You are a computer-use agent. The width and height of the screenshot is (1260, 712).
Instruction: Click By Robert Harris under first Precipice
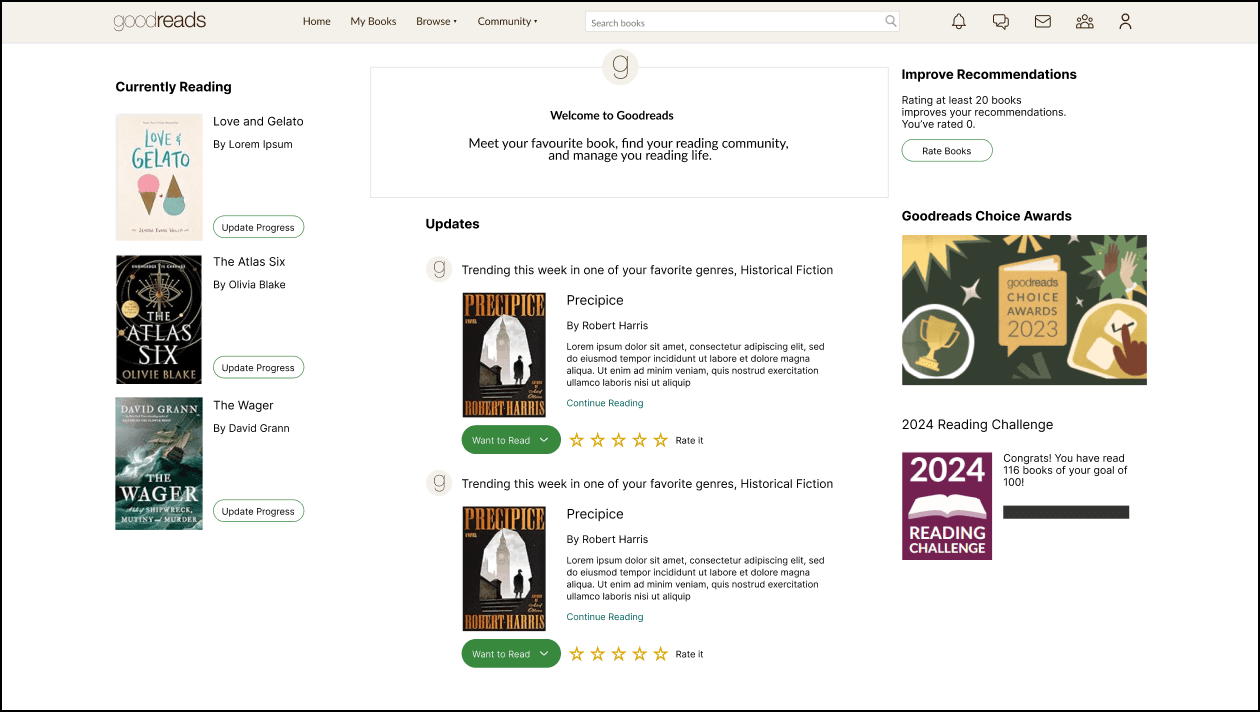[607, 325]
